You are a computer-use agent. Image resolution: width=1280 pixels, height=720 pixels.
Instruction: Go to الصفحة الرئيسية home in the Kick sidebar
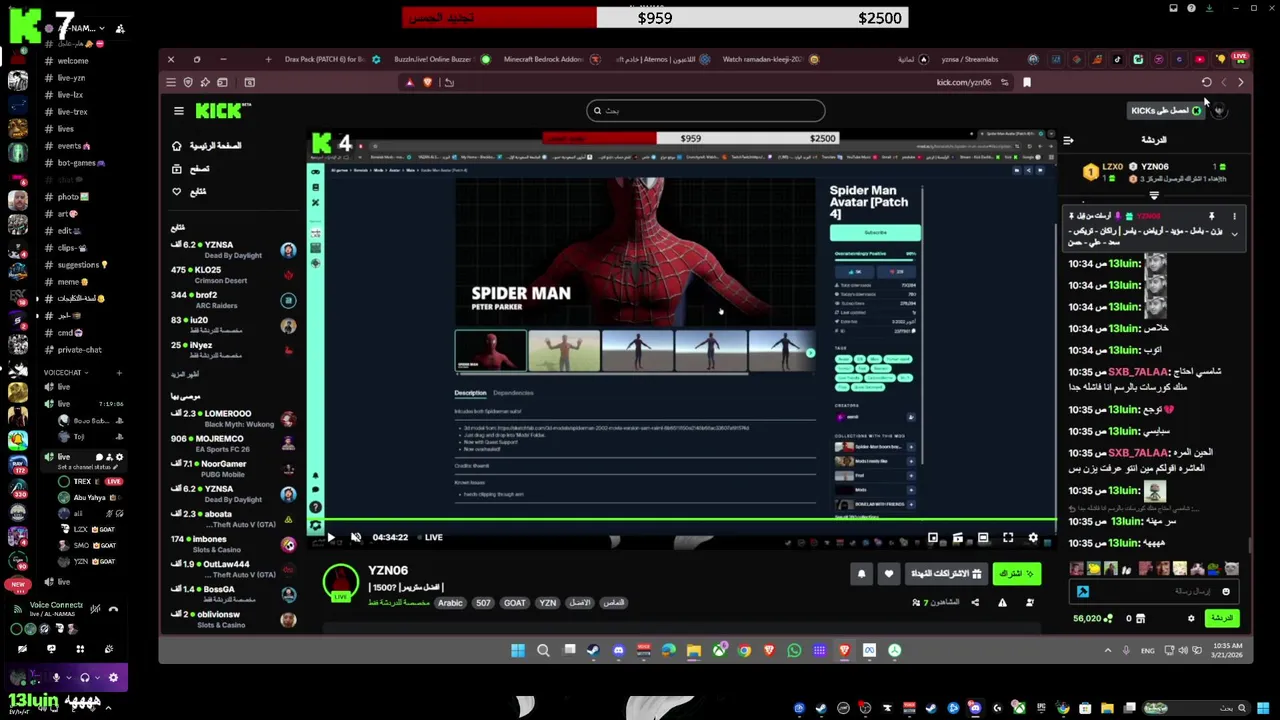207,146
